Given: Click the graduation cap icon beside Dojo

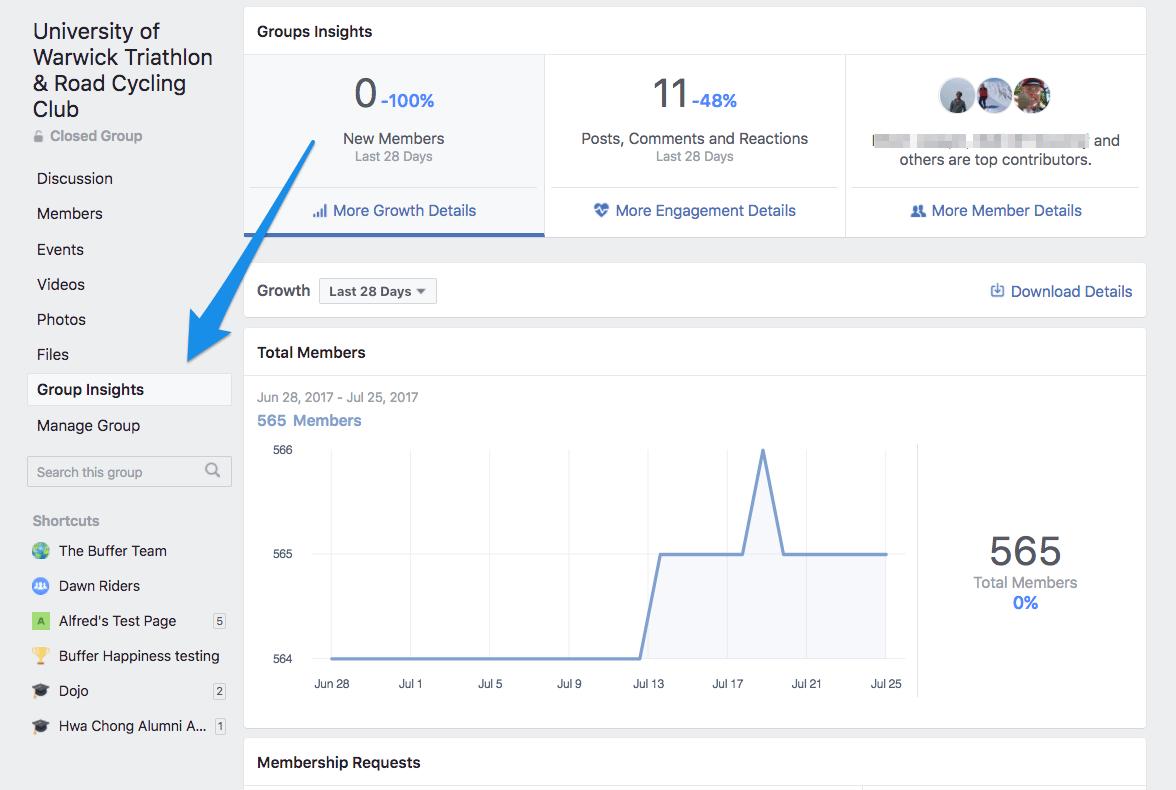Looking at the screenshot, I should (x=41, y=691).
